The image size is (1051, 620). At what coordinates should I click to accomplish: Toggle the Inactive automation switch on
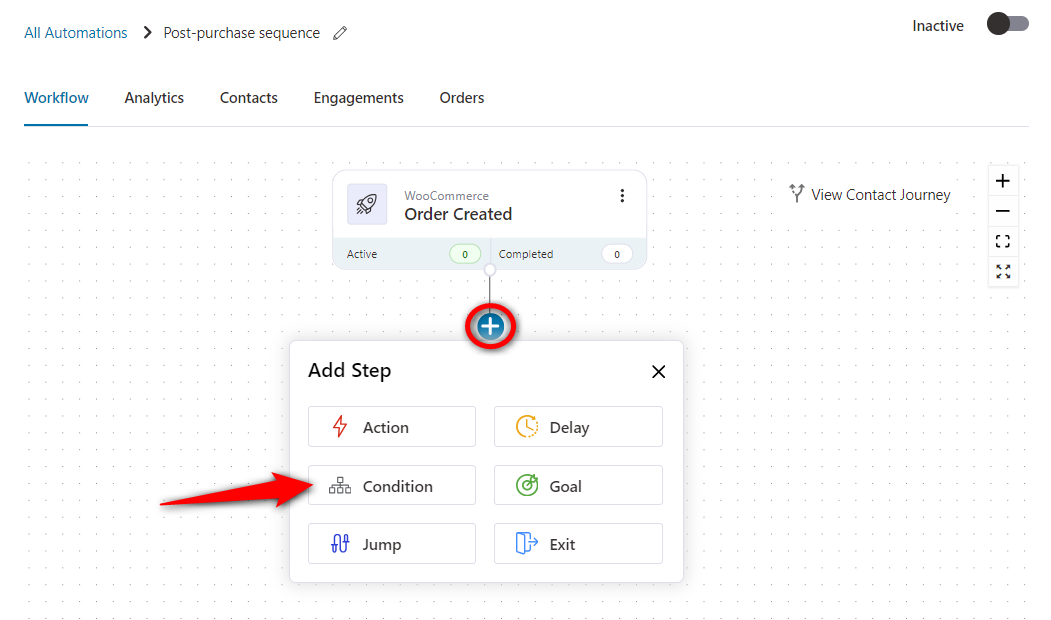point(1007,25)
